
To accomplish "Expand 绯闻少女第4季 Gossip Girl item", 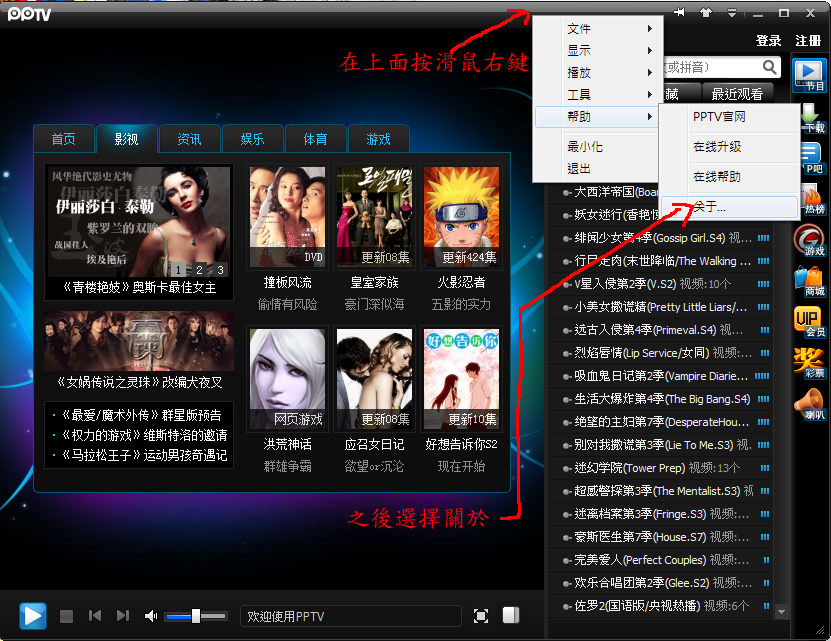I will 660,238.
